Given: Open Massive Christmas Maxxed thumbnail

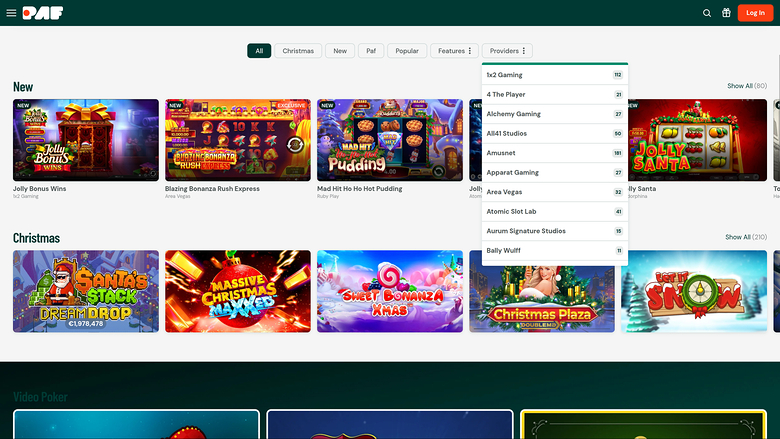Looking at the screenshot, I should [x=238, y=291].
